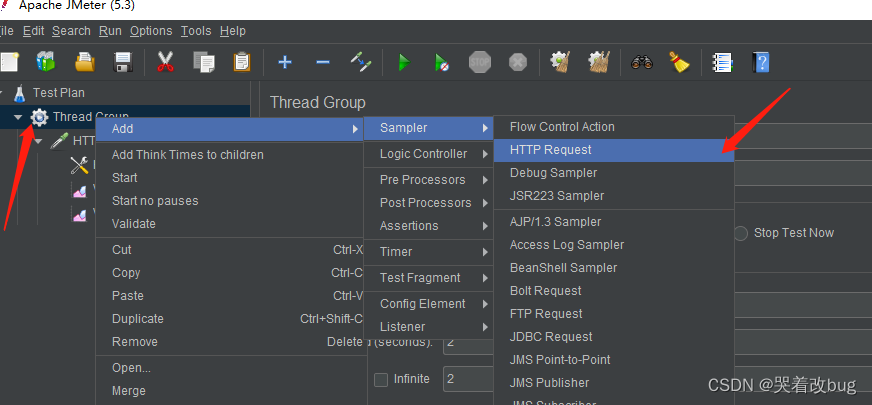Select Copy in the context menu
The width and height of the screenshot is (872, 405).
[230, 273]
